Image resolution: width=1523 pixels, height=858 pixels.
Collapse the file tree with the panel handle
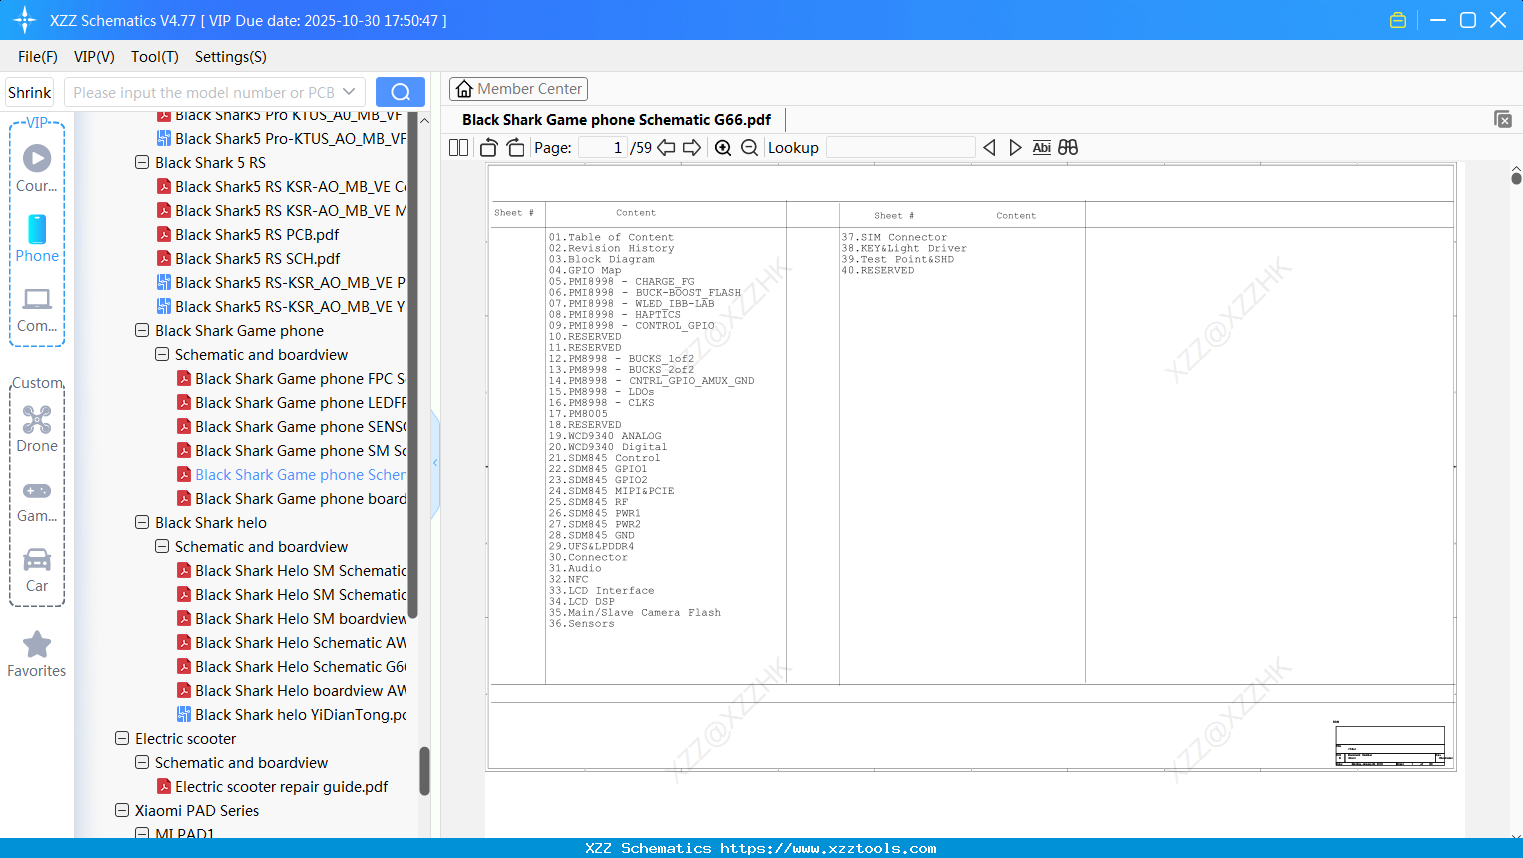click(435, 463)
